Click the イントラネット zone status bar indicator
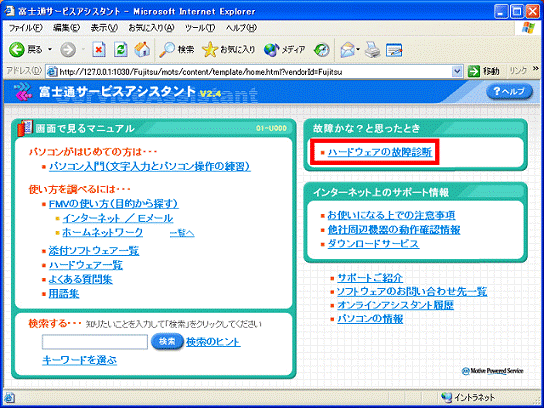The height and width of the screenshot is (408, 544). click(x=468, y=397)
